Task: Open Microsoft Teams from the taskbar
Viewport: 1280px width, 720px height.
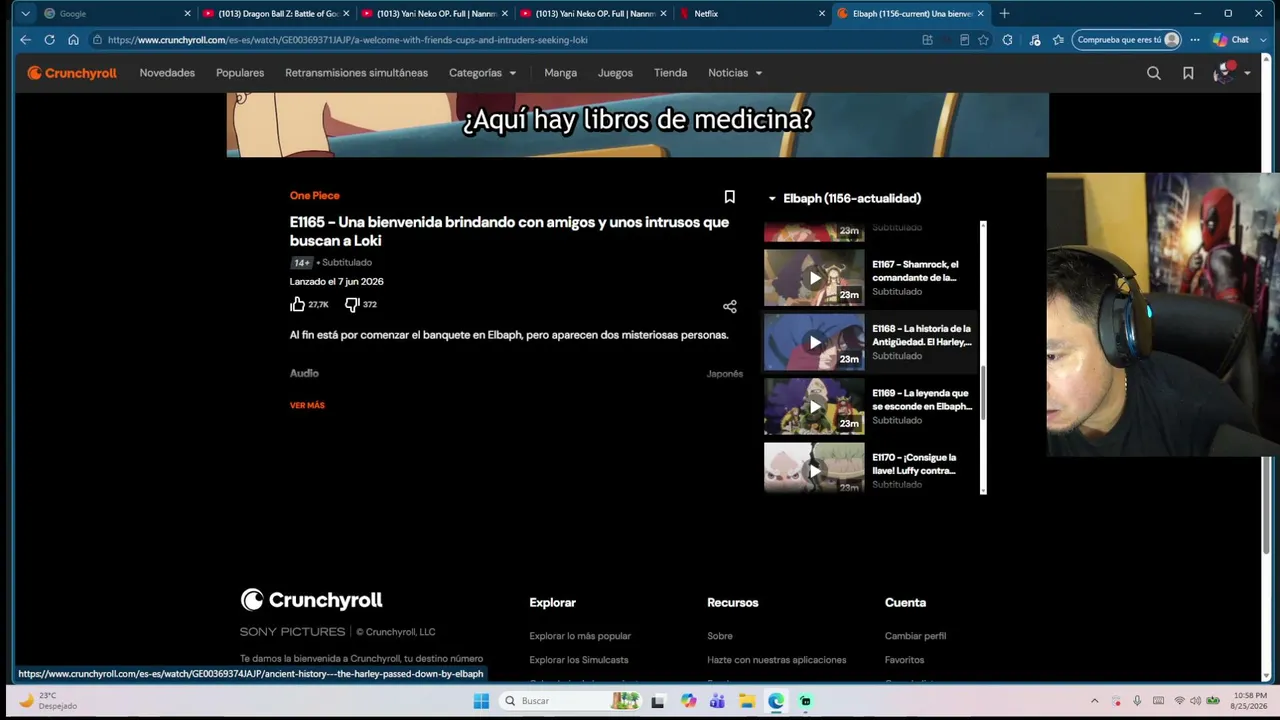Action: pos(717,701)
